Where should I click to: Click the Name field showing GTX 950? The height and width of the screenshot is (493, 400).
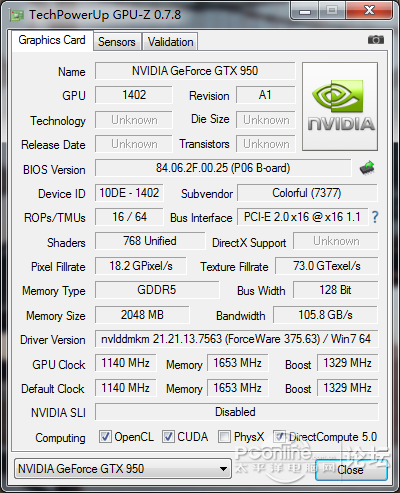point(195,71)
